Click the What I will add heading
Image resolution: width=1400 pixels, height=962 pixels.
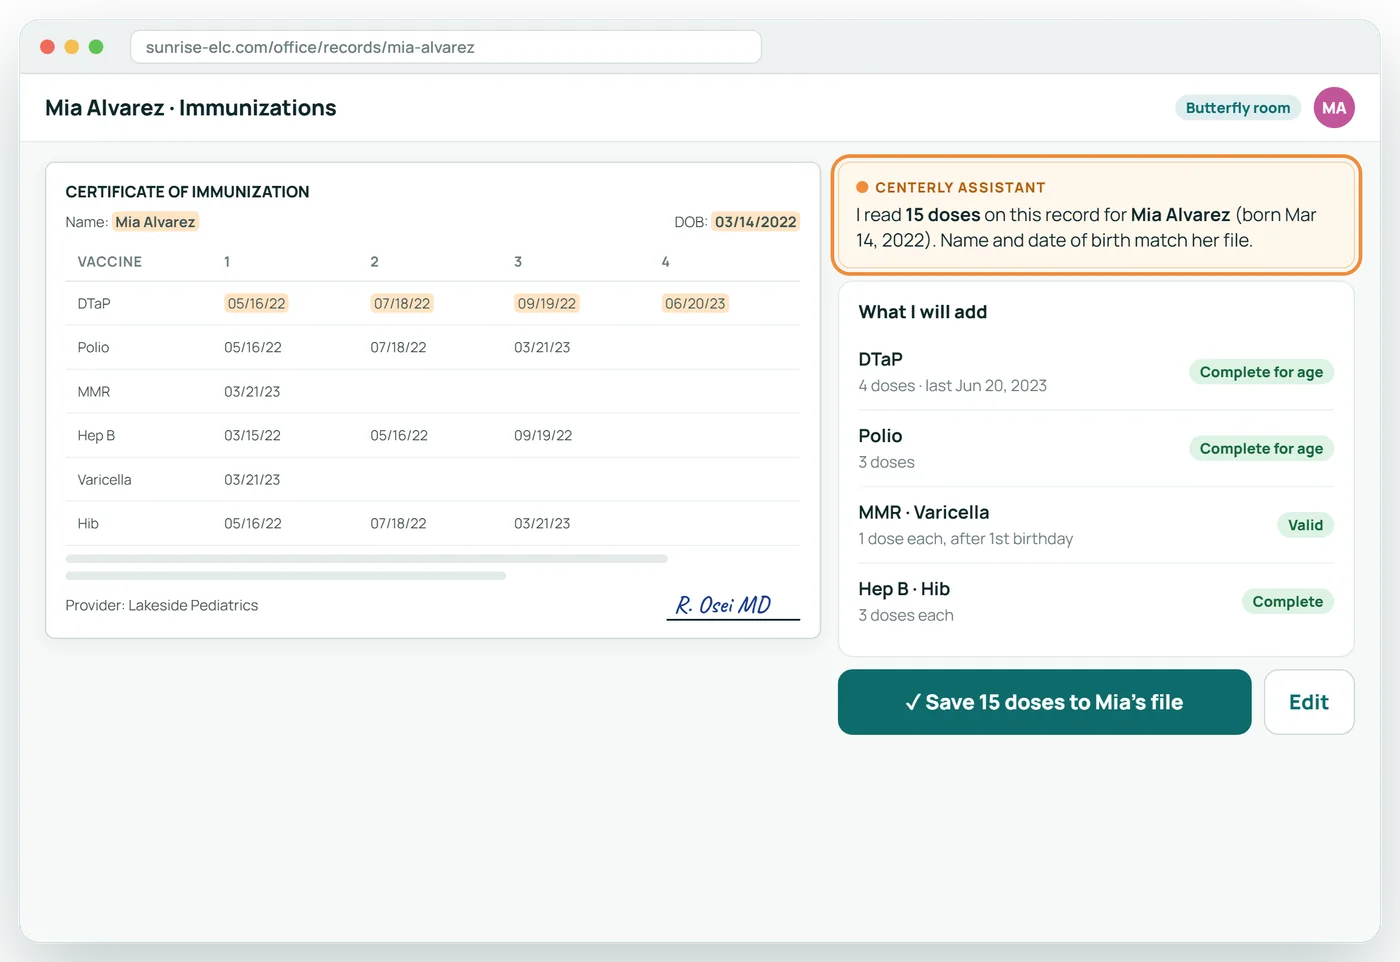click(923, 312)
